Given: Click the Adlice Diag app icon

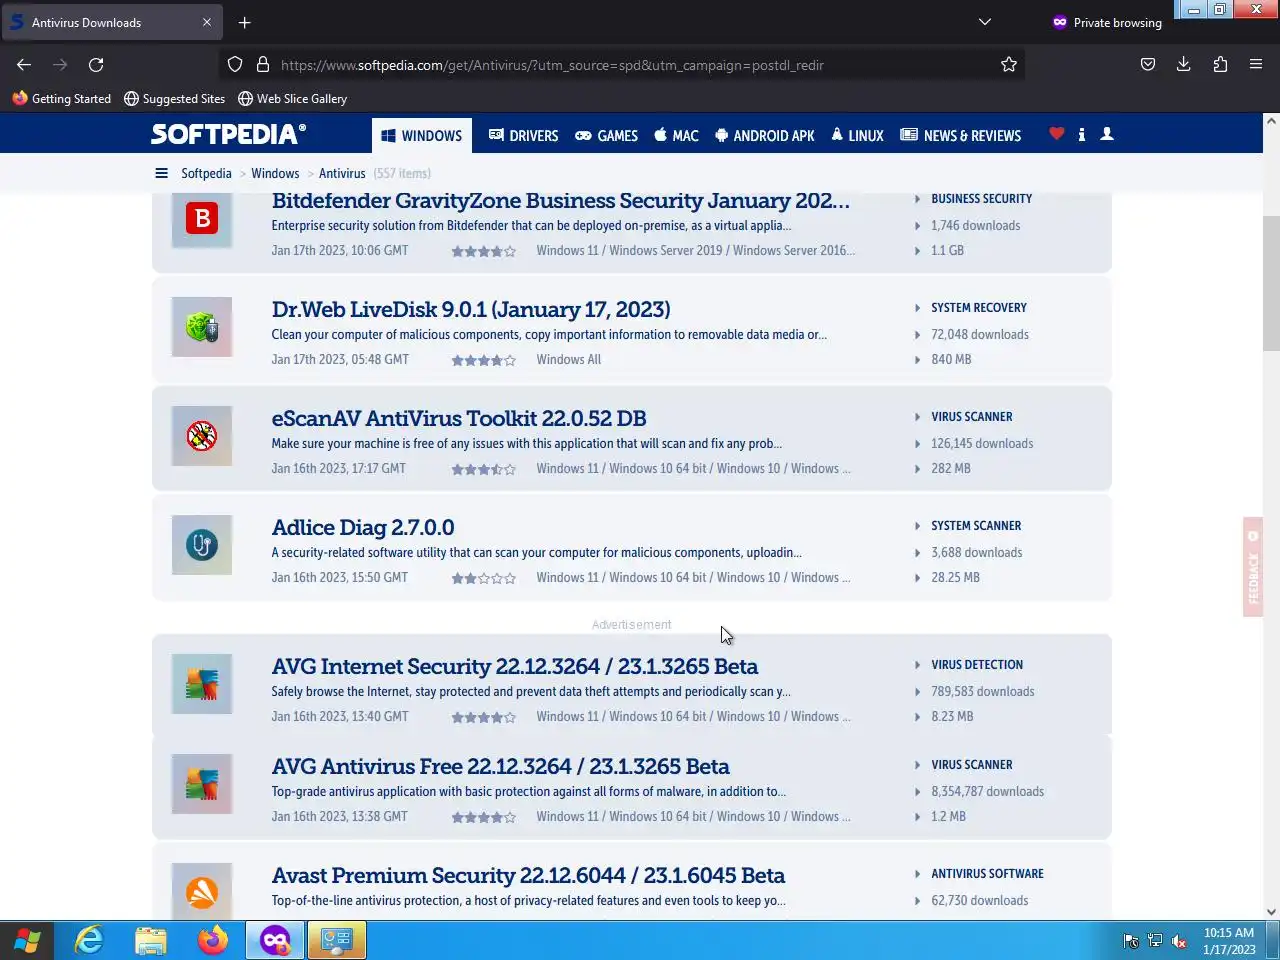Looking at the screenshot, I should point(202,545).
